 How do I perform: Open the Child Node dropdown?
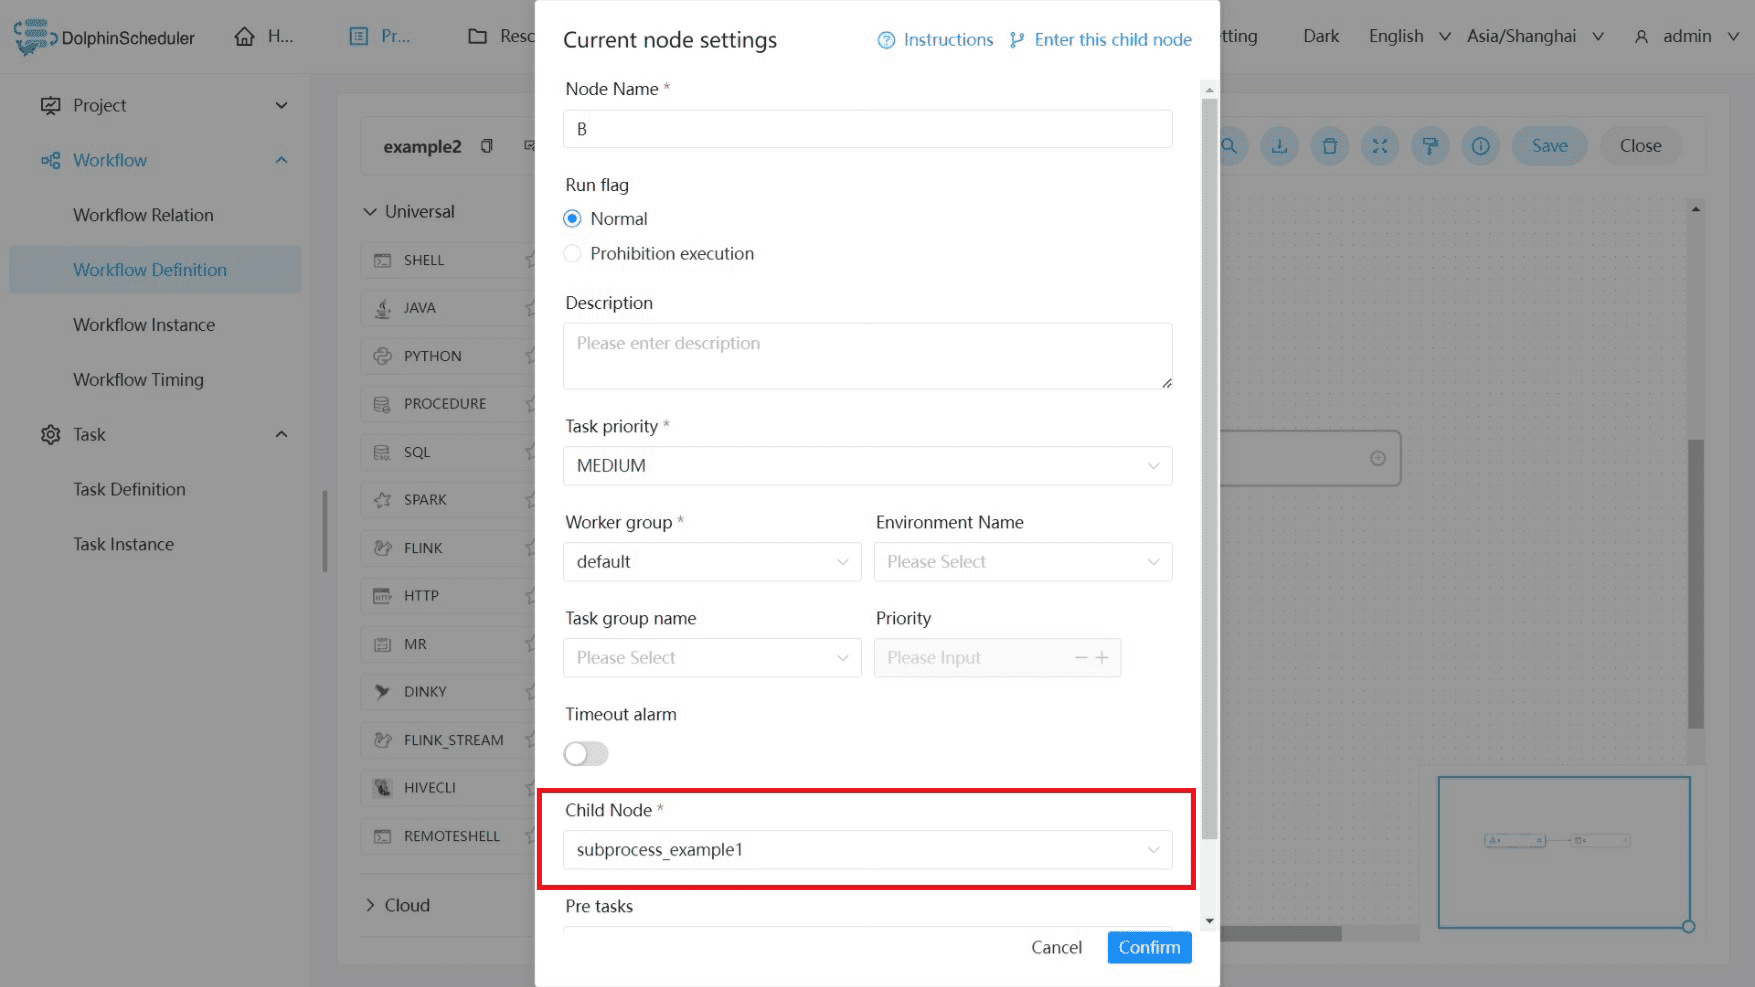867,850
